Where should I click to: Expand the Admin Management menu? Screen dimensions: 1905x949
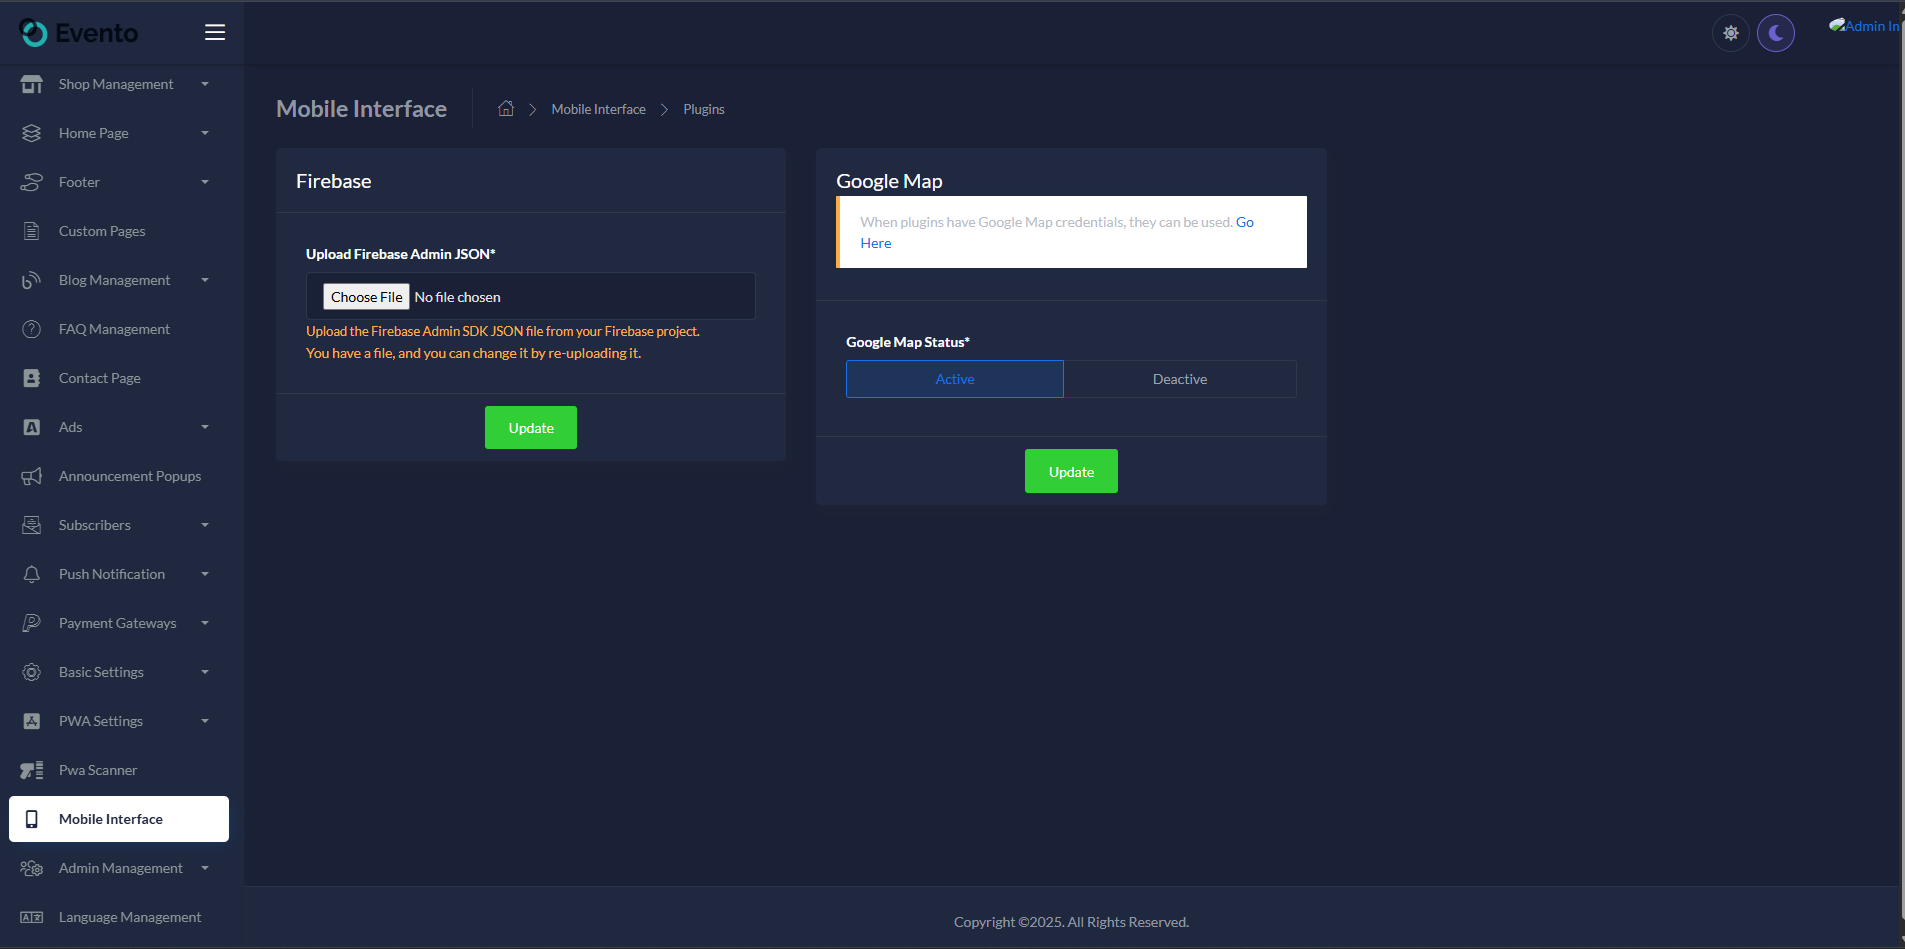[120, 867]
